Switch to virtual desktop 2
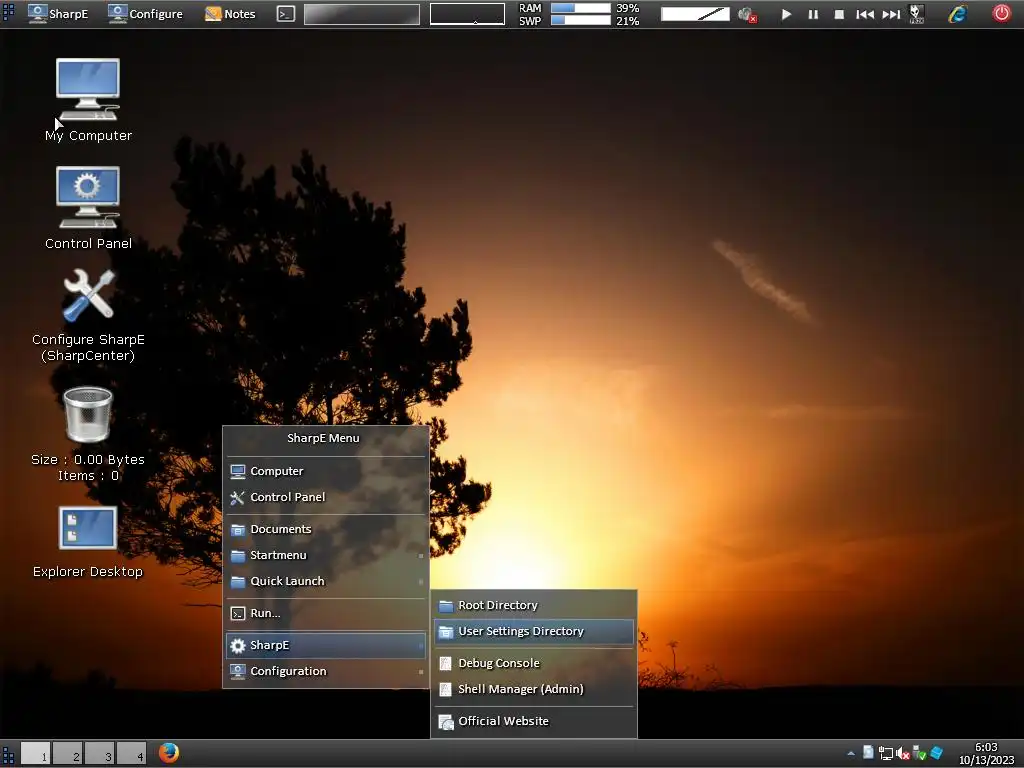This screenshot has width=1024, height=768. 67,753
